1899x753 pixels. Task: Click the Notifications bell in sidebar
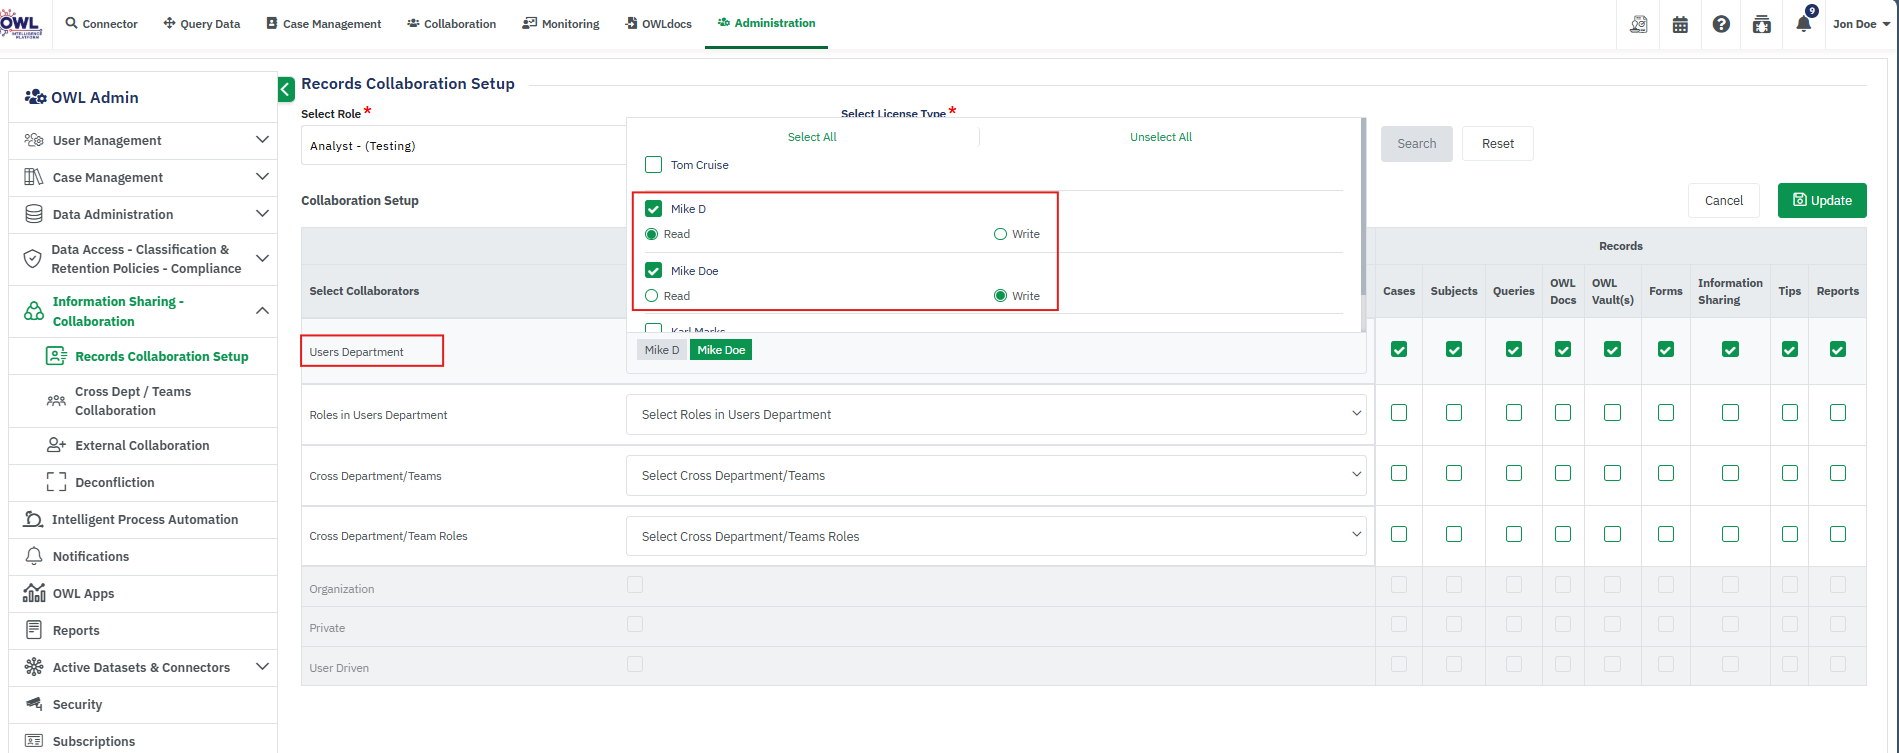34,556
